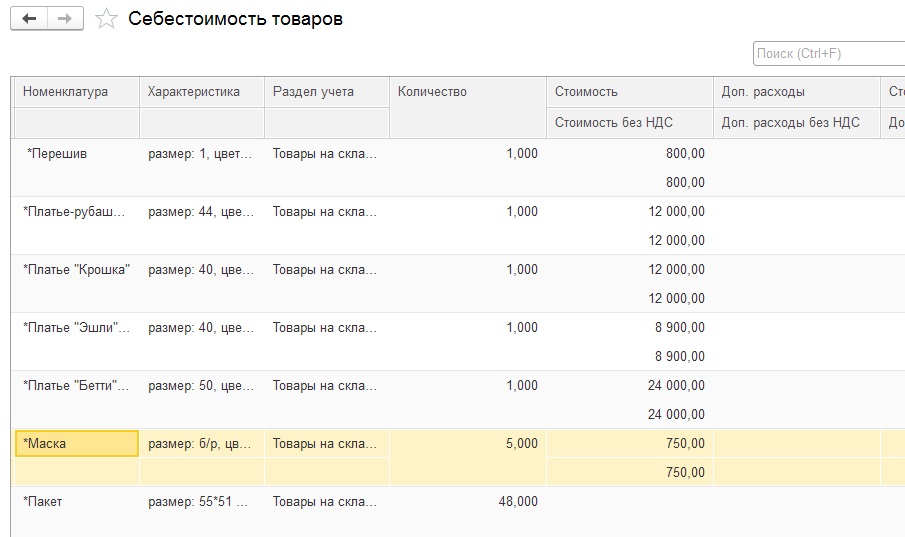The height and width of the screenshot is (537, 905).
Task: Click the Доп. расходы без НДС subheader
Action: click(790, 123)
